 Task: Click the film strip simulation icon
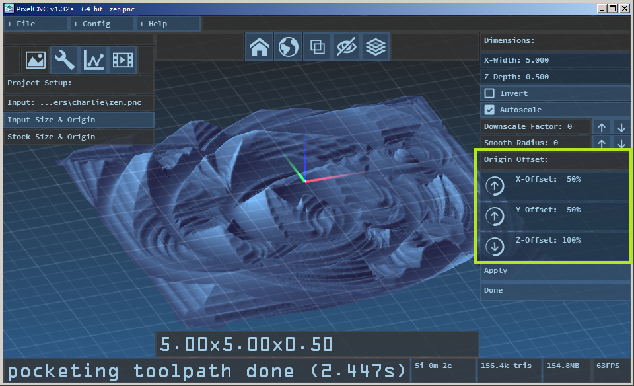click(123, 60)
